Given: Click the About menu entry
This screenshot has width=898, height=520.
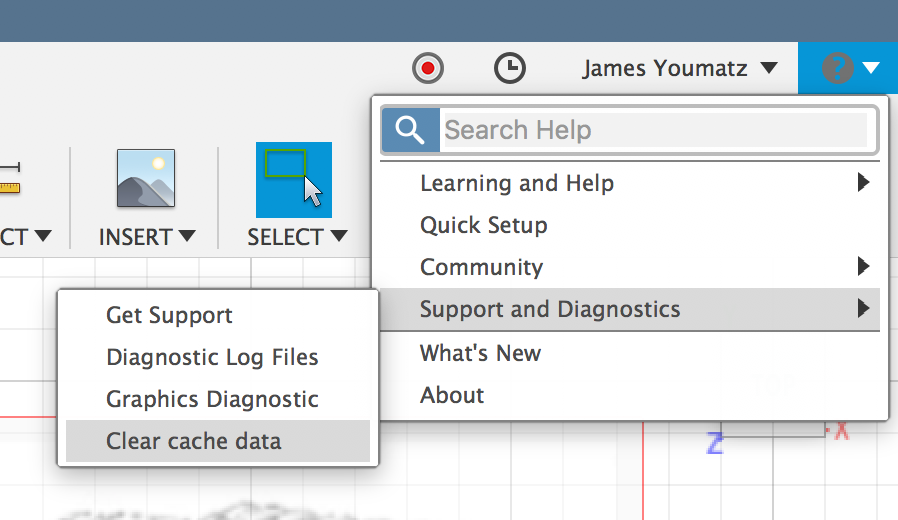Looking at the screenshot, I should click(452, 395).
